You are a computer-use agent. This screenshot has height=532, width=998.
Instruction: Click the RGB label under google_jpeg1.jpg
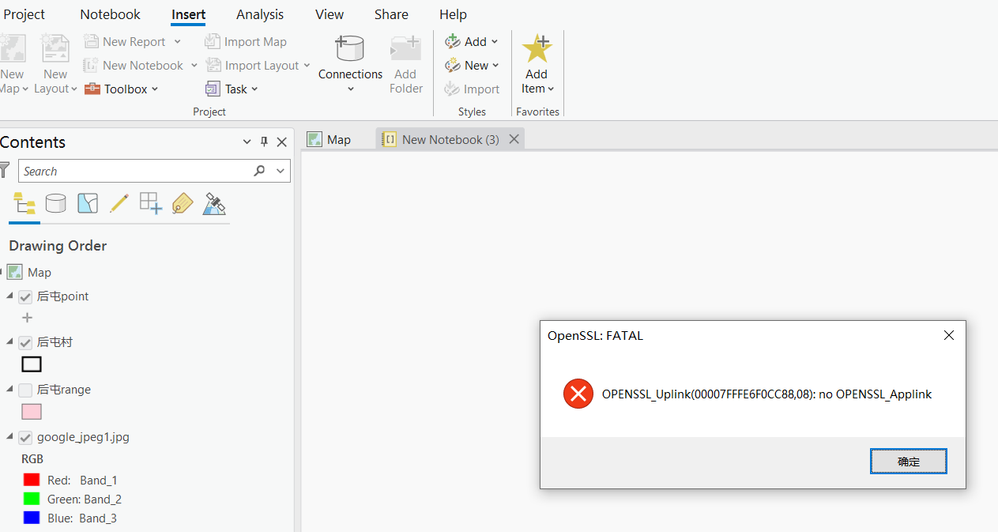[32, 459]
